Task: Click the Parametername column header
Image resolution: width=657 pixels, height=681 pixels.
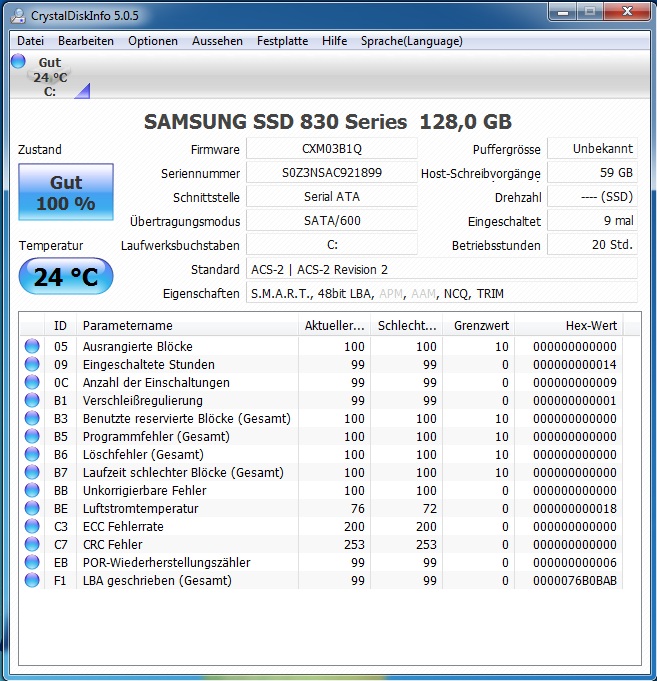Action: (188, 325)
